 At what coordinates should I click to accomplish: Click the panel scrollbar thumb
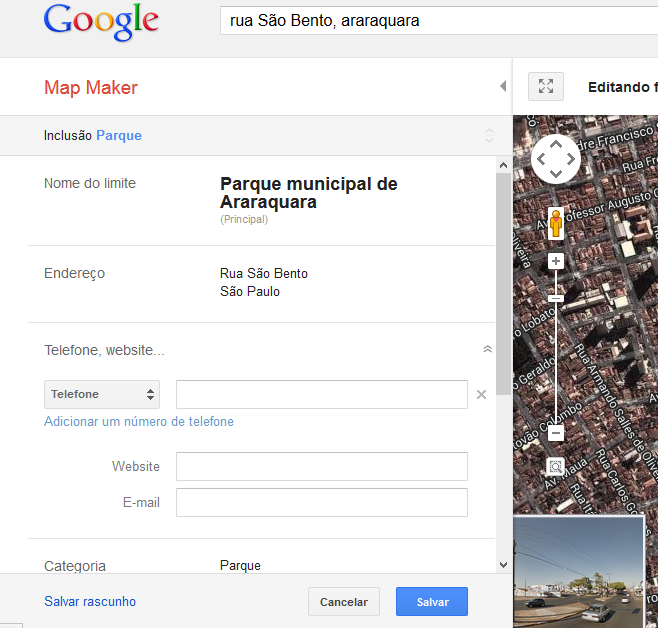[503, 284]
